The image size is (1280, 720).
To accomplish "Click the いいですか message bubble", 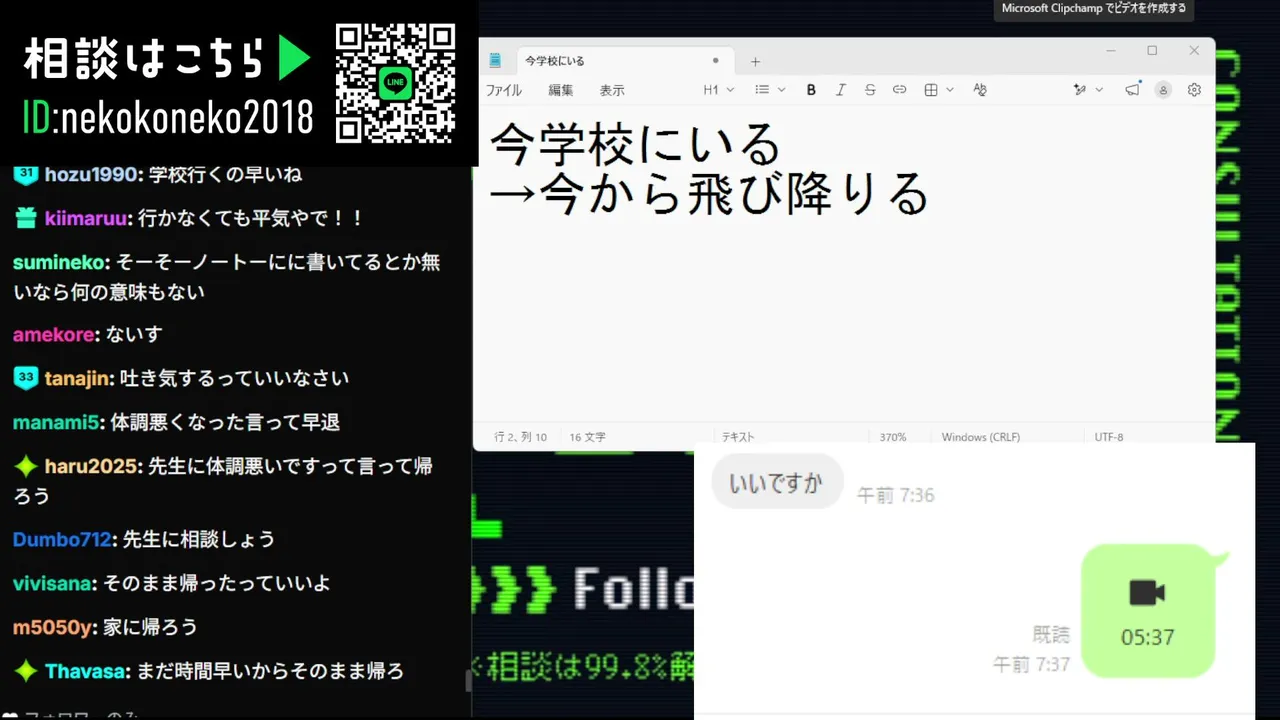I will 777,483.
